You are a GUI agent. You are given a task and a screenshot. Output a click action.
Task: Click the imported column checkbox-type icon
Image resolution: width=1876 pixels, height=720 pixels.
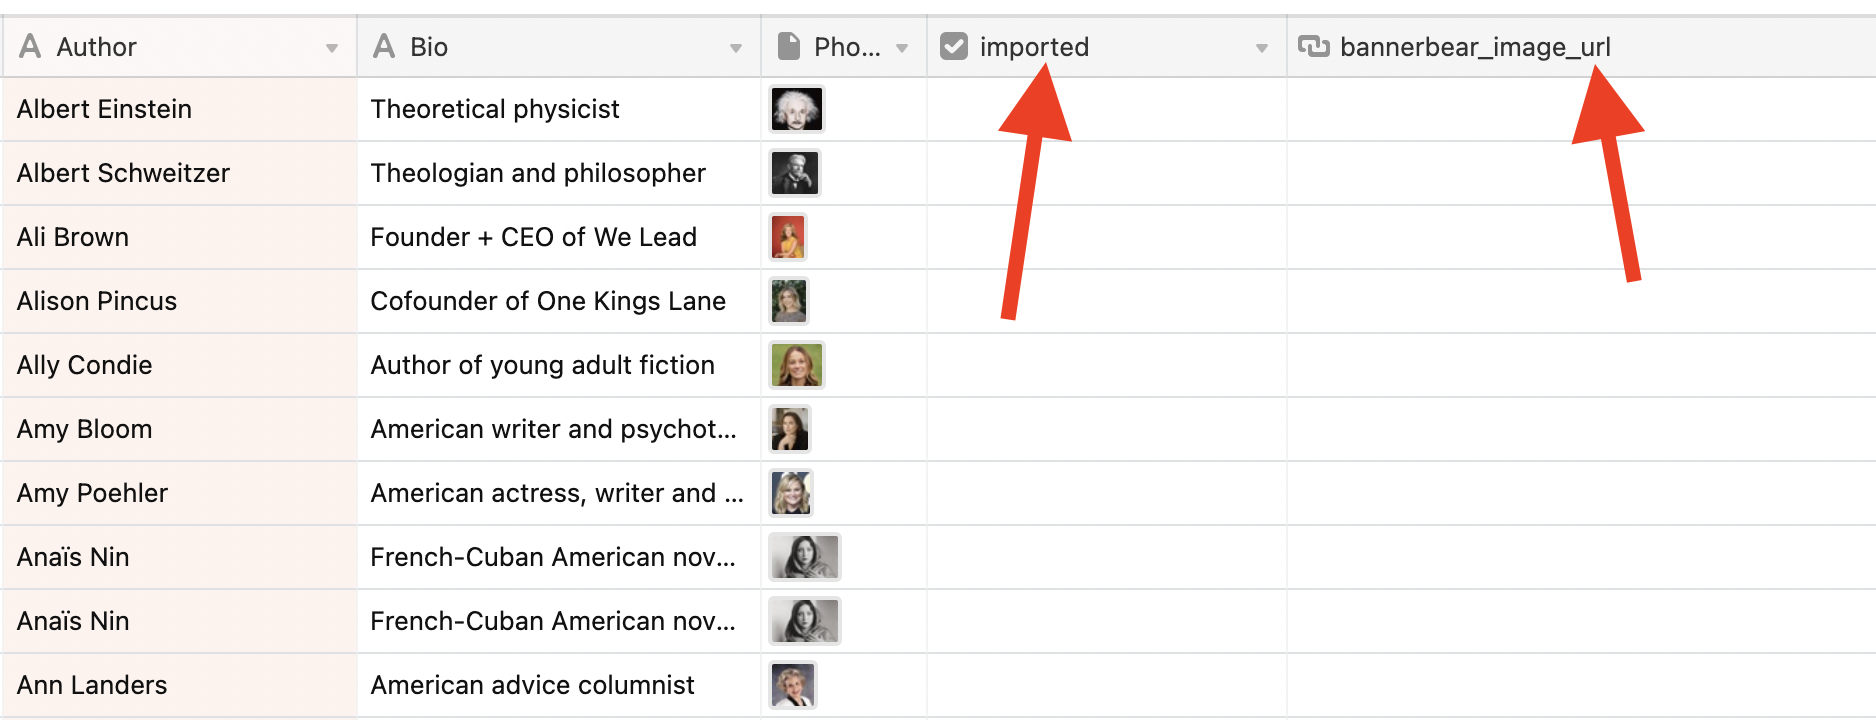(954, 47)
